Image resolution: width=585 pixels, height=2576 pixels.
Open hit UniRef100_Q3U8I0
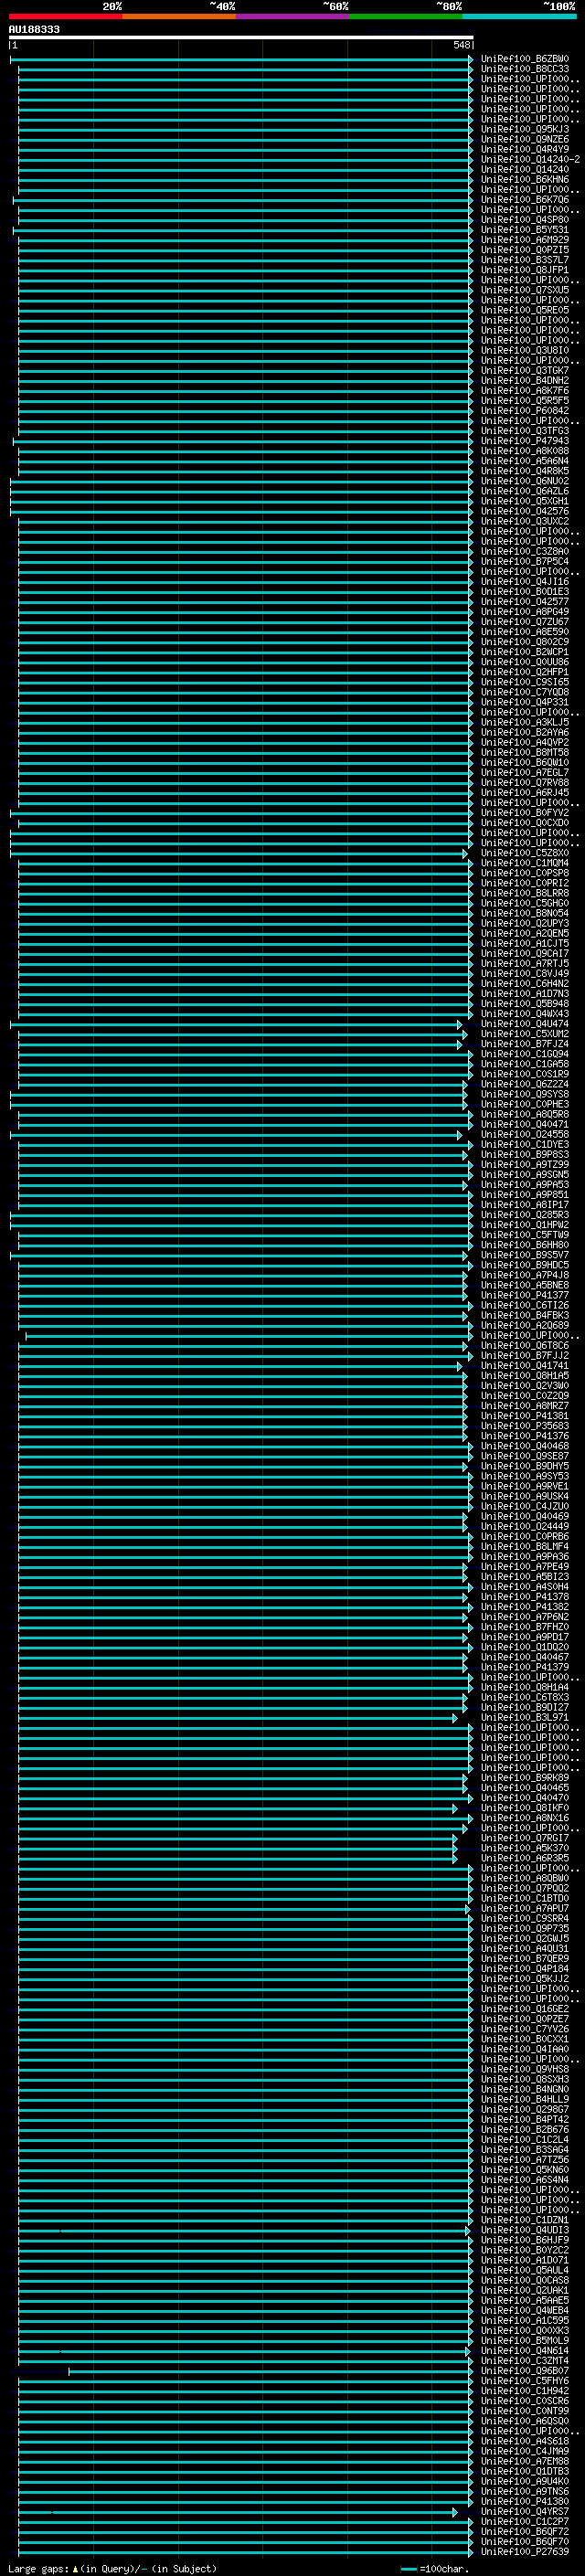[524, 351]
